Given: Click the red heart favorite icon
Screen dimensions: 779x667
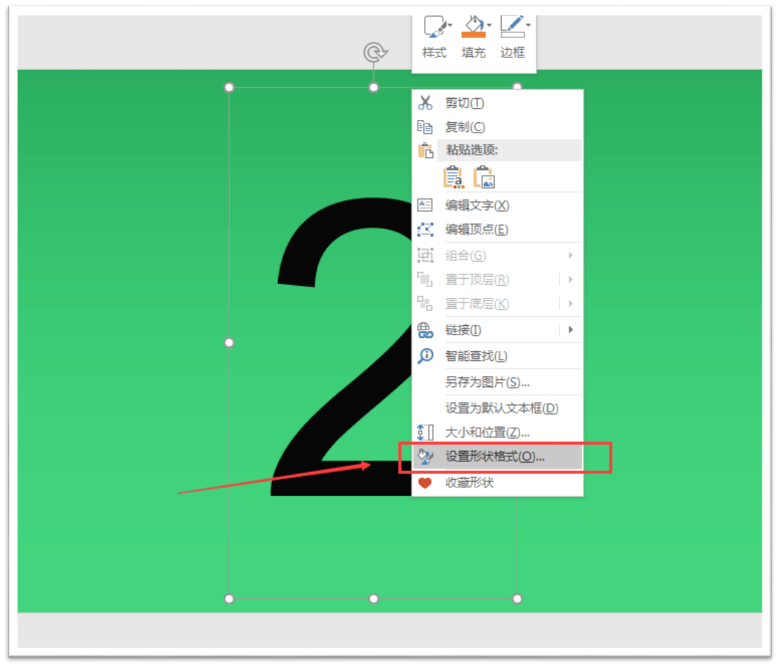Looking at the screenshot, I should click(x=425, y=483).
